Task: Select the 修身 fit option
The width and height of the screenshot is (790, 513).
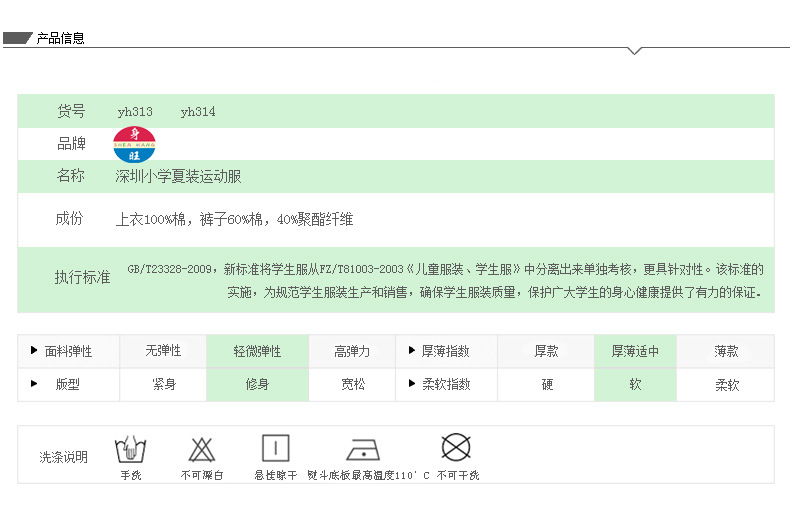Action: [257, 384]
